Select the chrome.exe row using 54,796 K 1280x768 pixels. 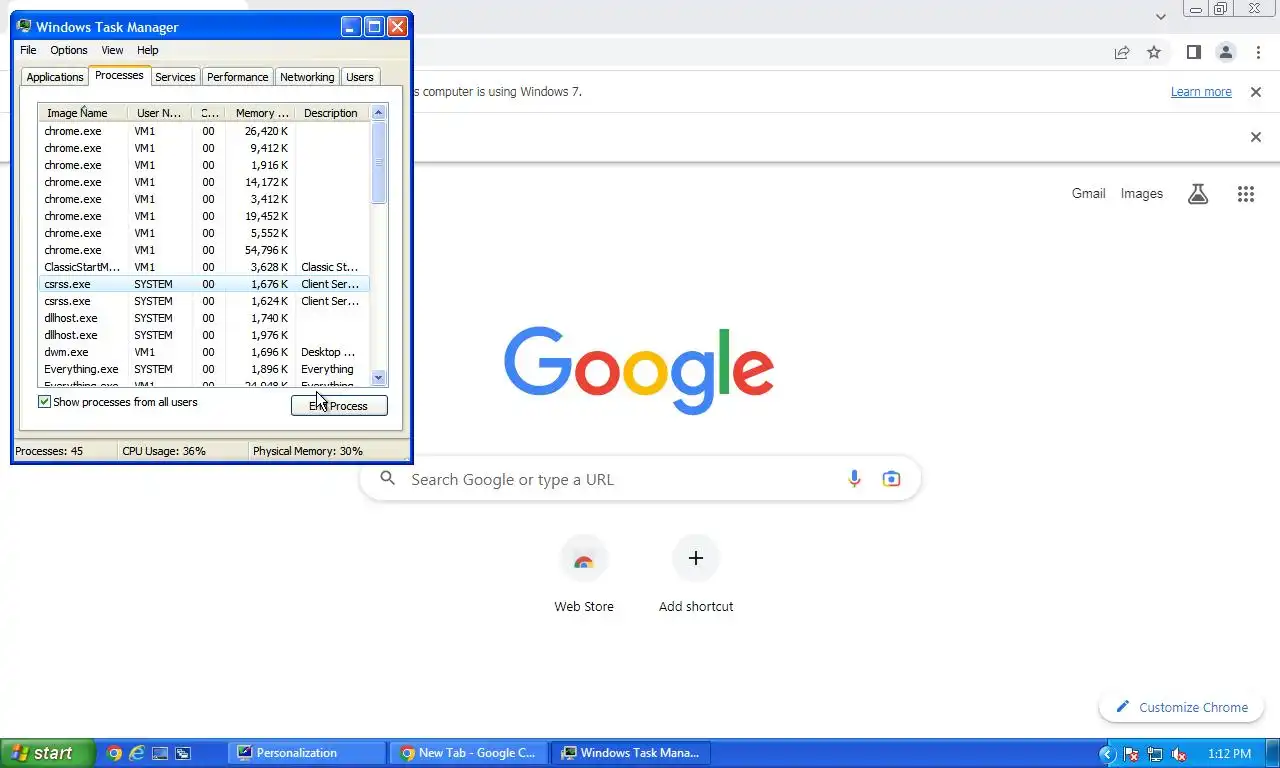pos(204,250)
